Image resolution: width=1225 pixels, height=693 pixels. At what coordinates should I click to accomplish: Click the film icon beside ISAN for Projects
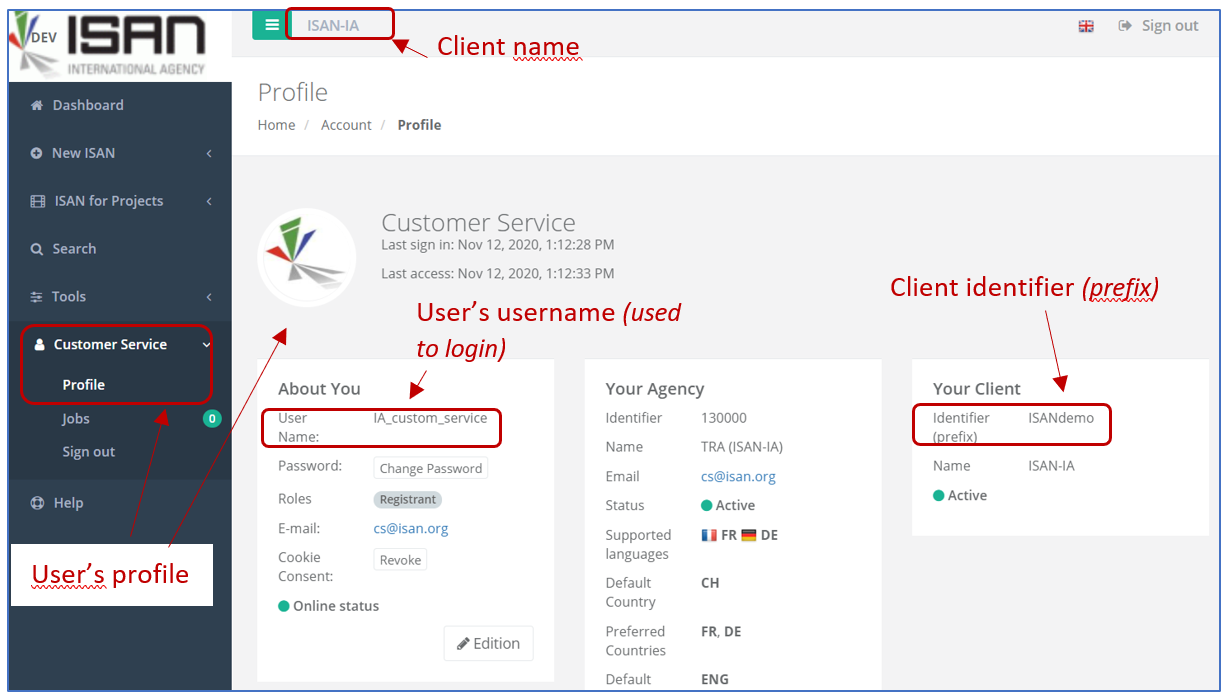tap(38, 201)
